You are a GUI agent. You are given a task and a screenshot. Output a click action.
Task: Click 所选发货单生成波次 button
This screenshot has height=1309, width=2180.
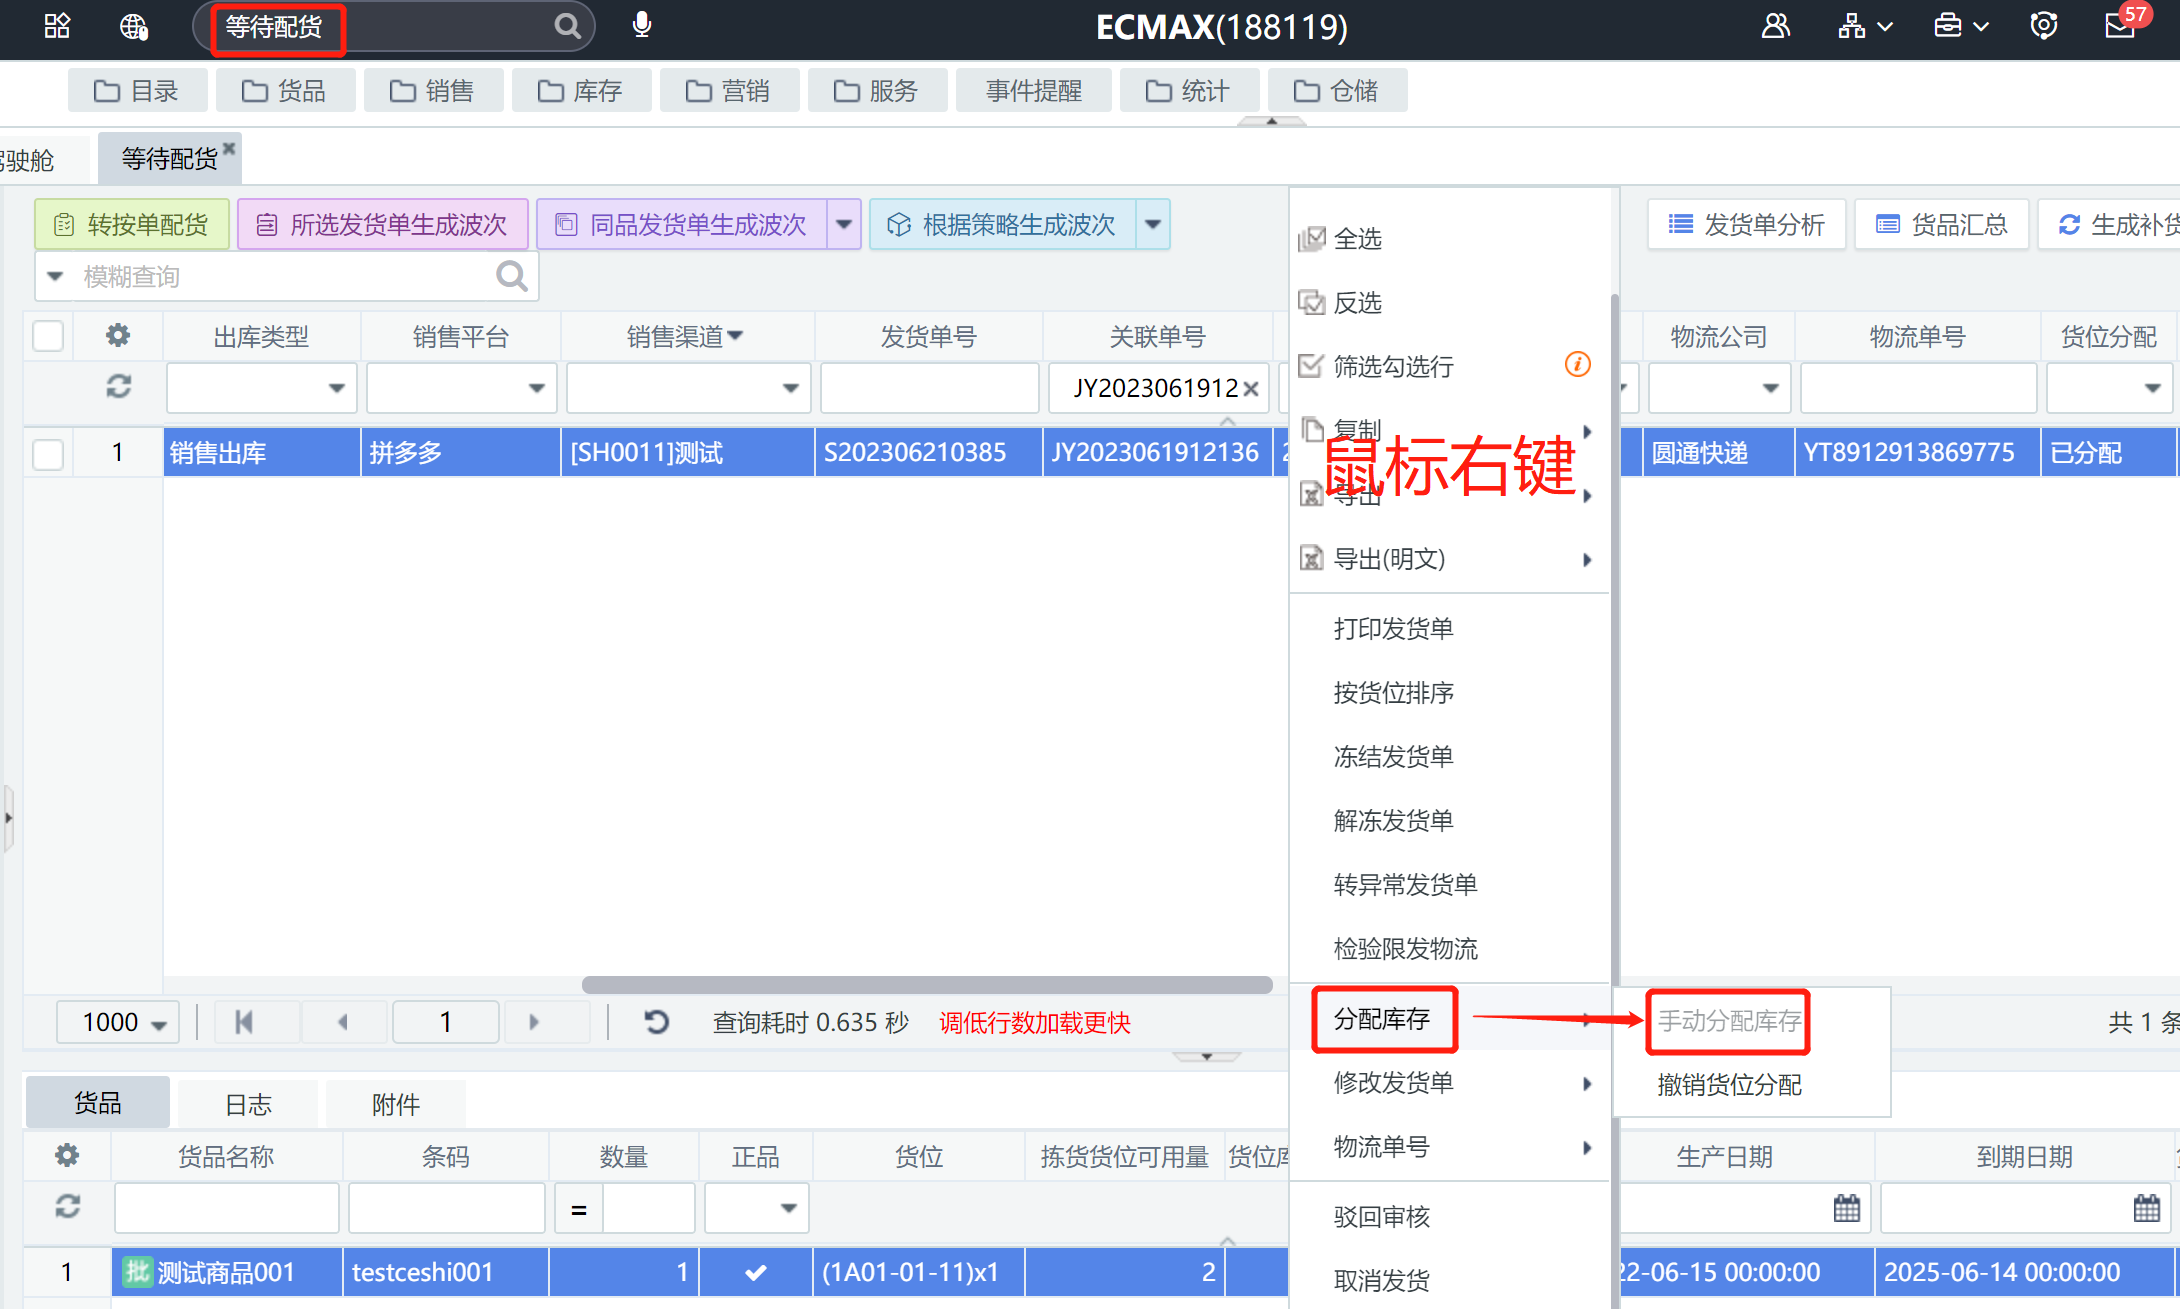[x=382, y=224]
